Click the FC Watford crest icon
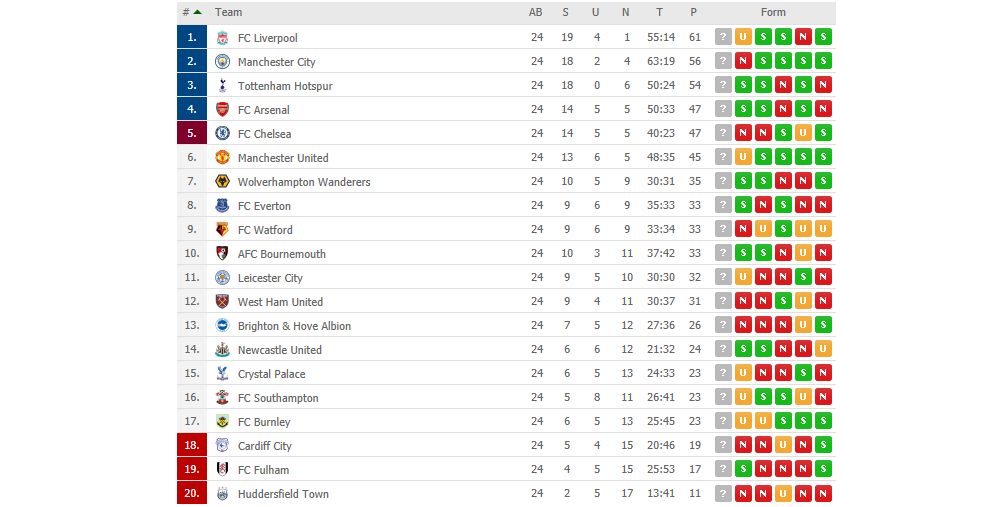Image resolution: width=1002 pixels, height=507 pixels. [222, 230]
